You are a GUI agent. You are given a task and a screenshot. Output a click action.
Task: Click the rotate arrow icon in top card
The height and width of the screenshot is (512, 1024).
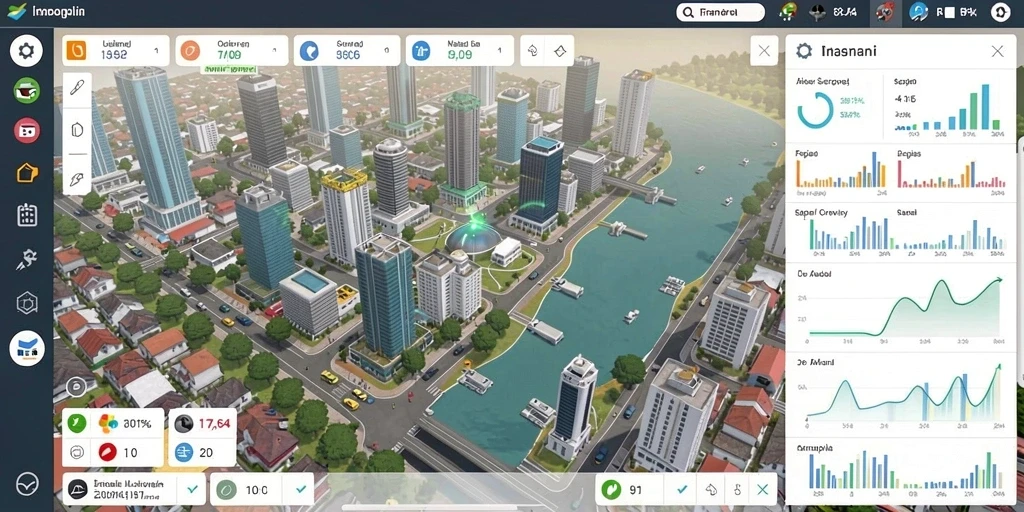tap(533, 50)
